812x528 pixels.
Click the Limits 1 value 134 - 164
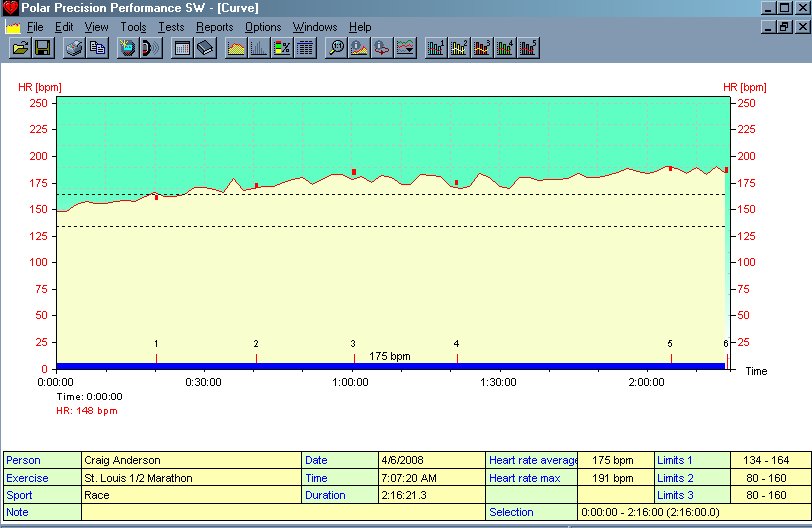pyautogui.click(x=764, y=460)
